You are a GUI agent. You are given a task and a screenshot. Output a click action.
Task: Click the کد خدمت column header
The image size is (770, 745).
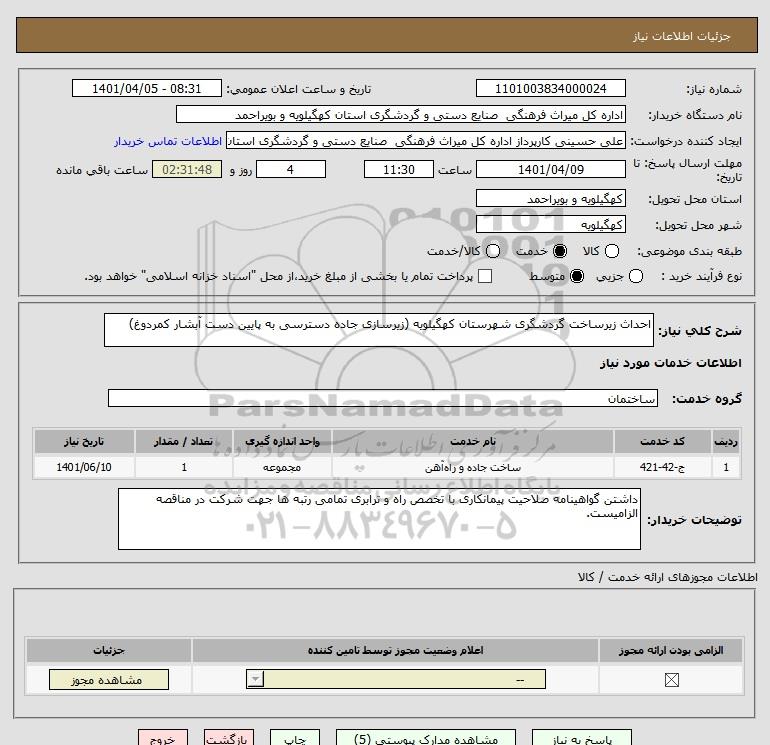coord(662,441)
